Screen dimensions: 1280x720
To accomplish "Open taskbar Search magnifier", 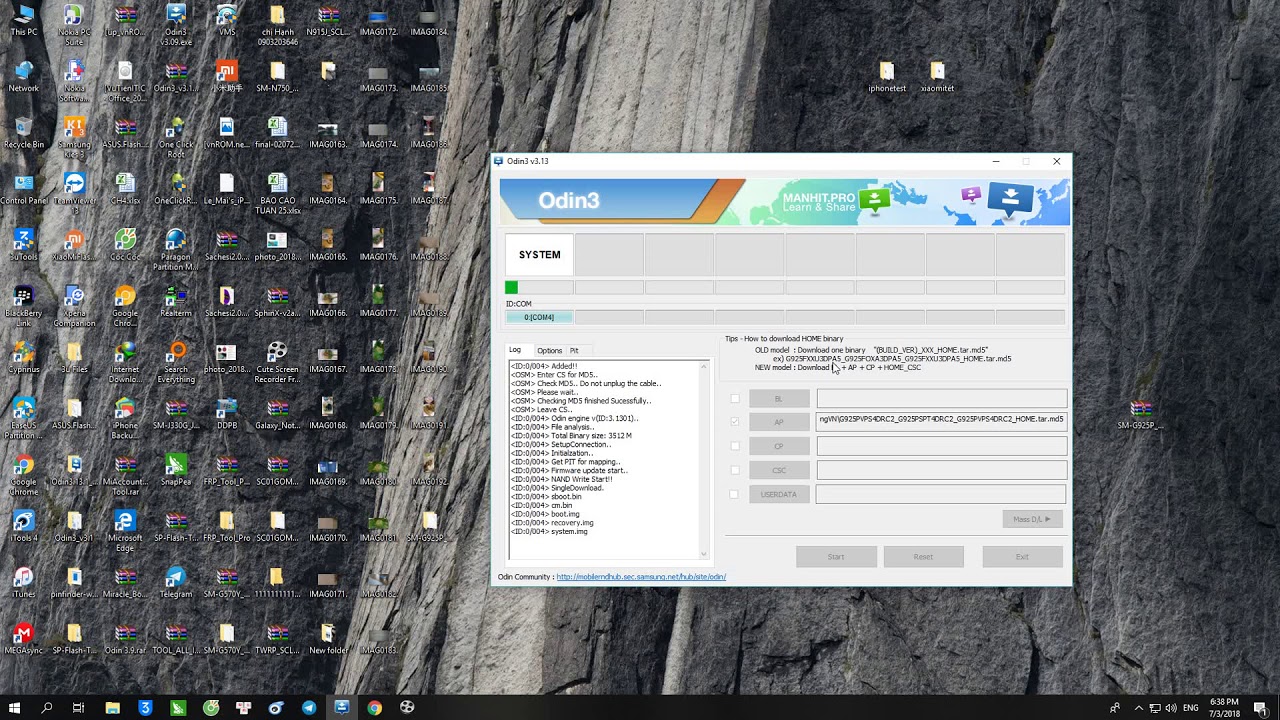I will pos(47,708).
